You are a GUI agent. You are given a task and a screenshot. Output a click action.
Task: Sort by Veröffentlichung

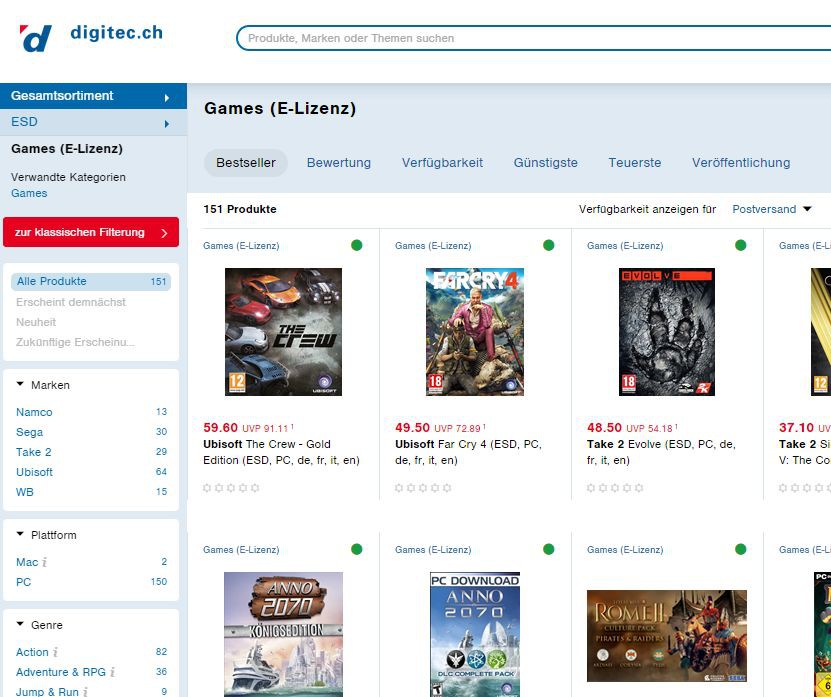coord(741,163)
